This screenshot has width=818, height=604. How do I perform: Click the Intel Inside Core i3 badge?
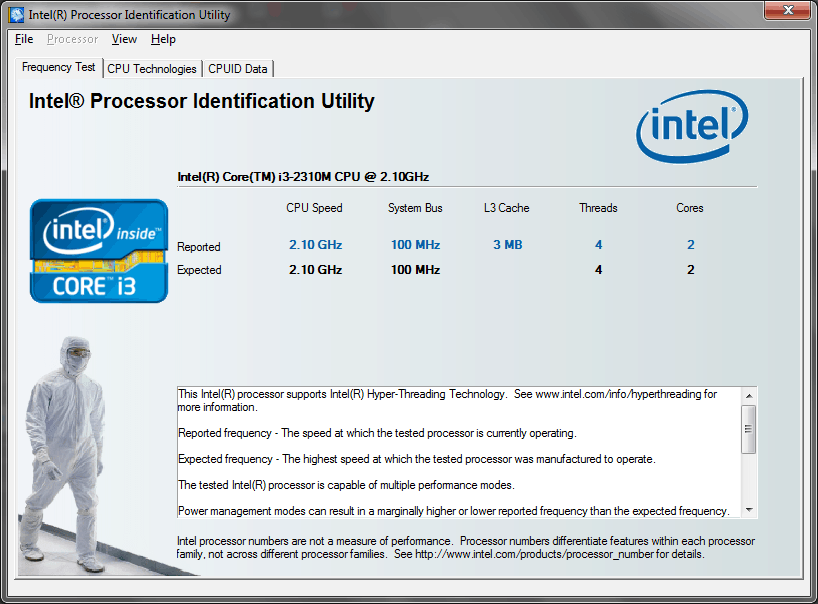99,251
